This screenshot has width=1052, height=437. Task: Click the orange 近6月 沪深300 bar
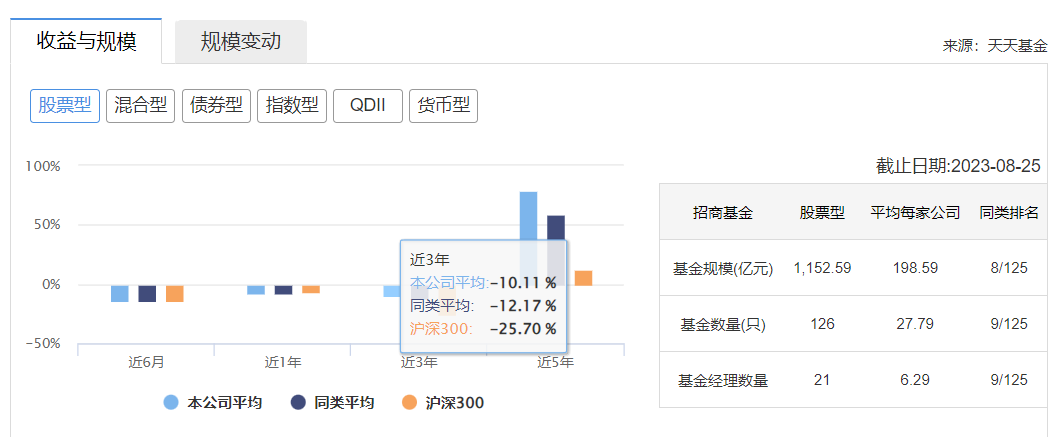175,293
